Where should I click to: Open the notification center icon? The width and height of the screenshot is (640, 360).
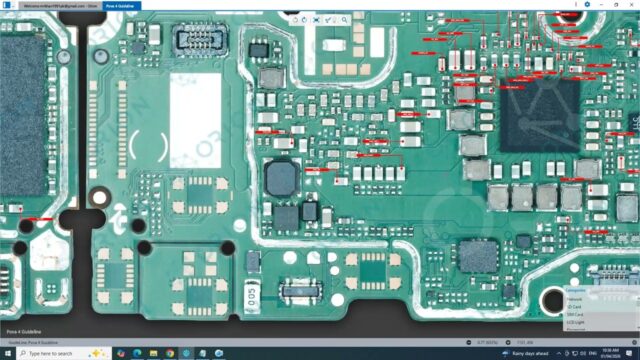click(629, 353)
